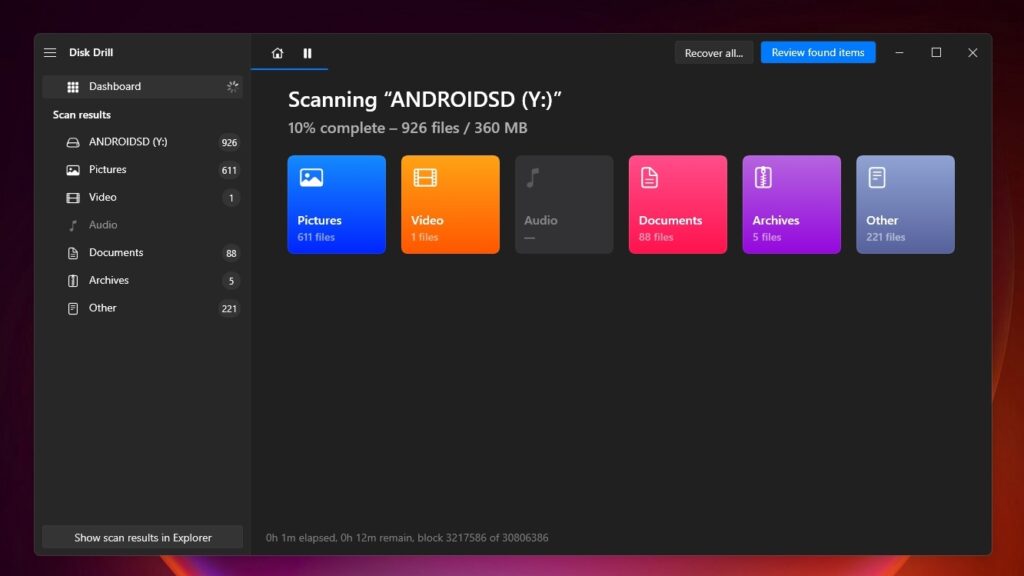1024x576 pixels.
Task: Click the Documents tile page icon
Action: pyautogui.click(x=650, y=178)
